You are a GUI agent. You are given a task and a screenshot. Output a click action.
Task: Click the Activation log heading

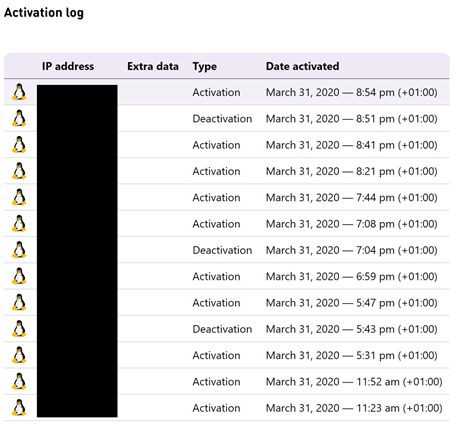coord(44,13)
